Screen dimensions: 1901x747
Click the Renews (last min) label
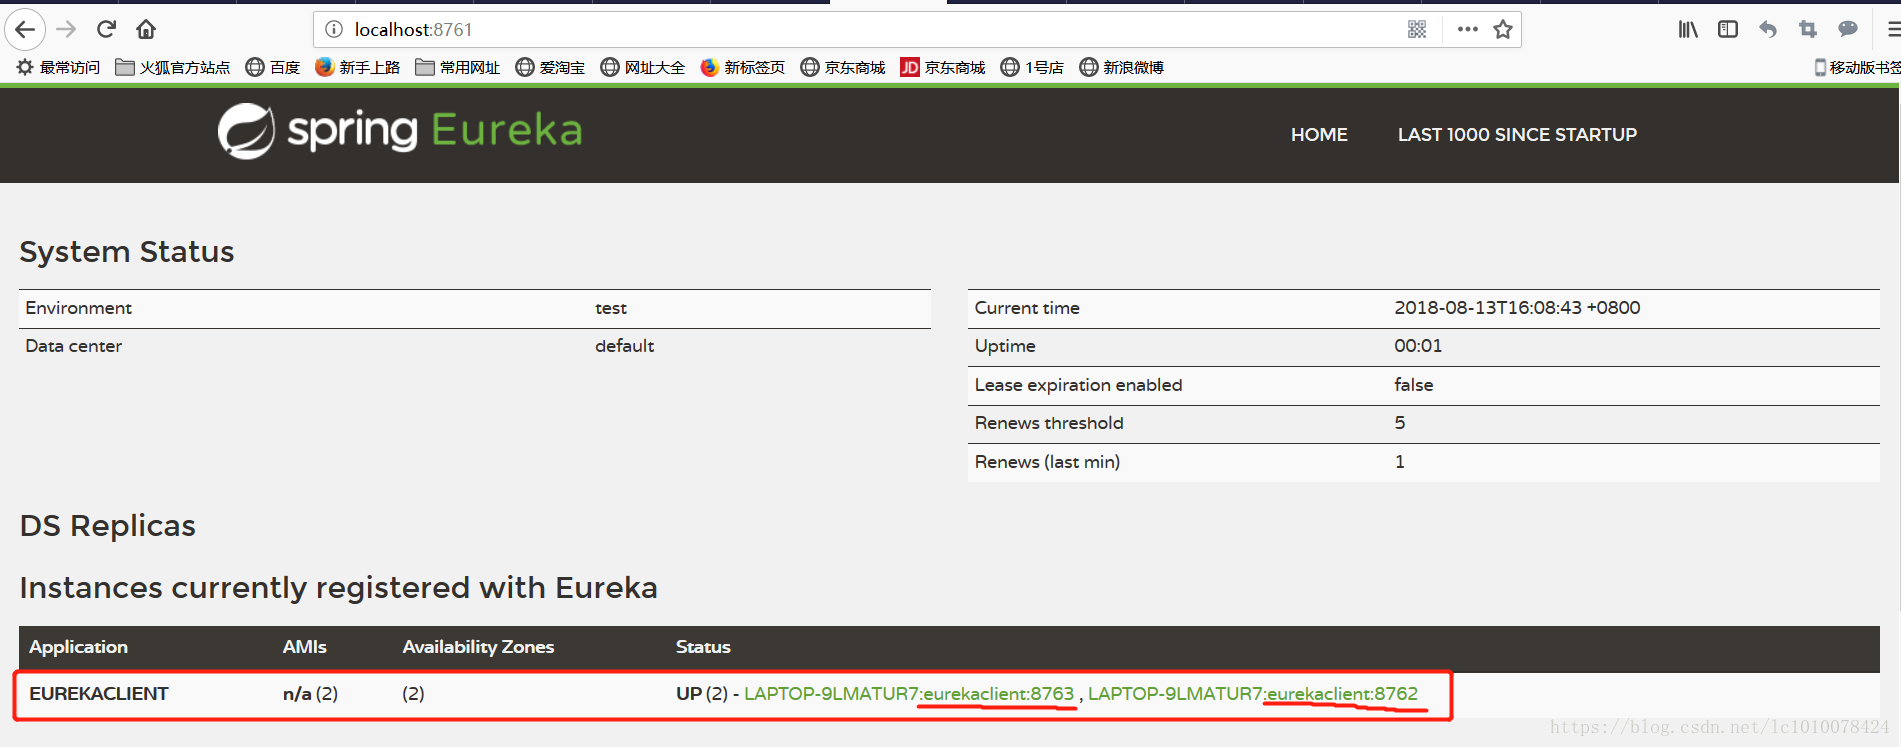[1047, 462]
